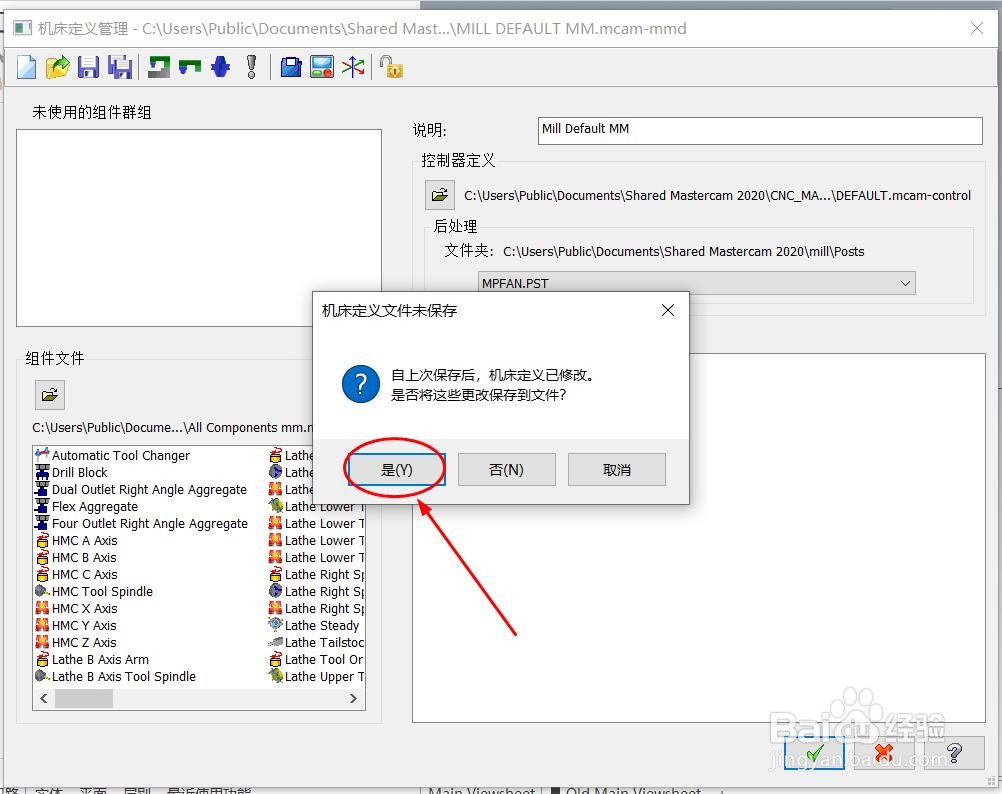1002x794 pixels.
Task: Select the green-gray machine configuration icon
Action: point(159,67)
